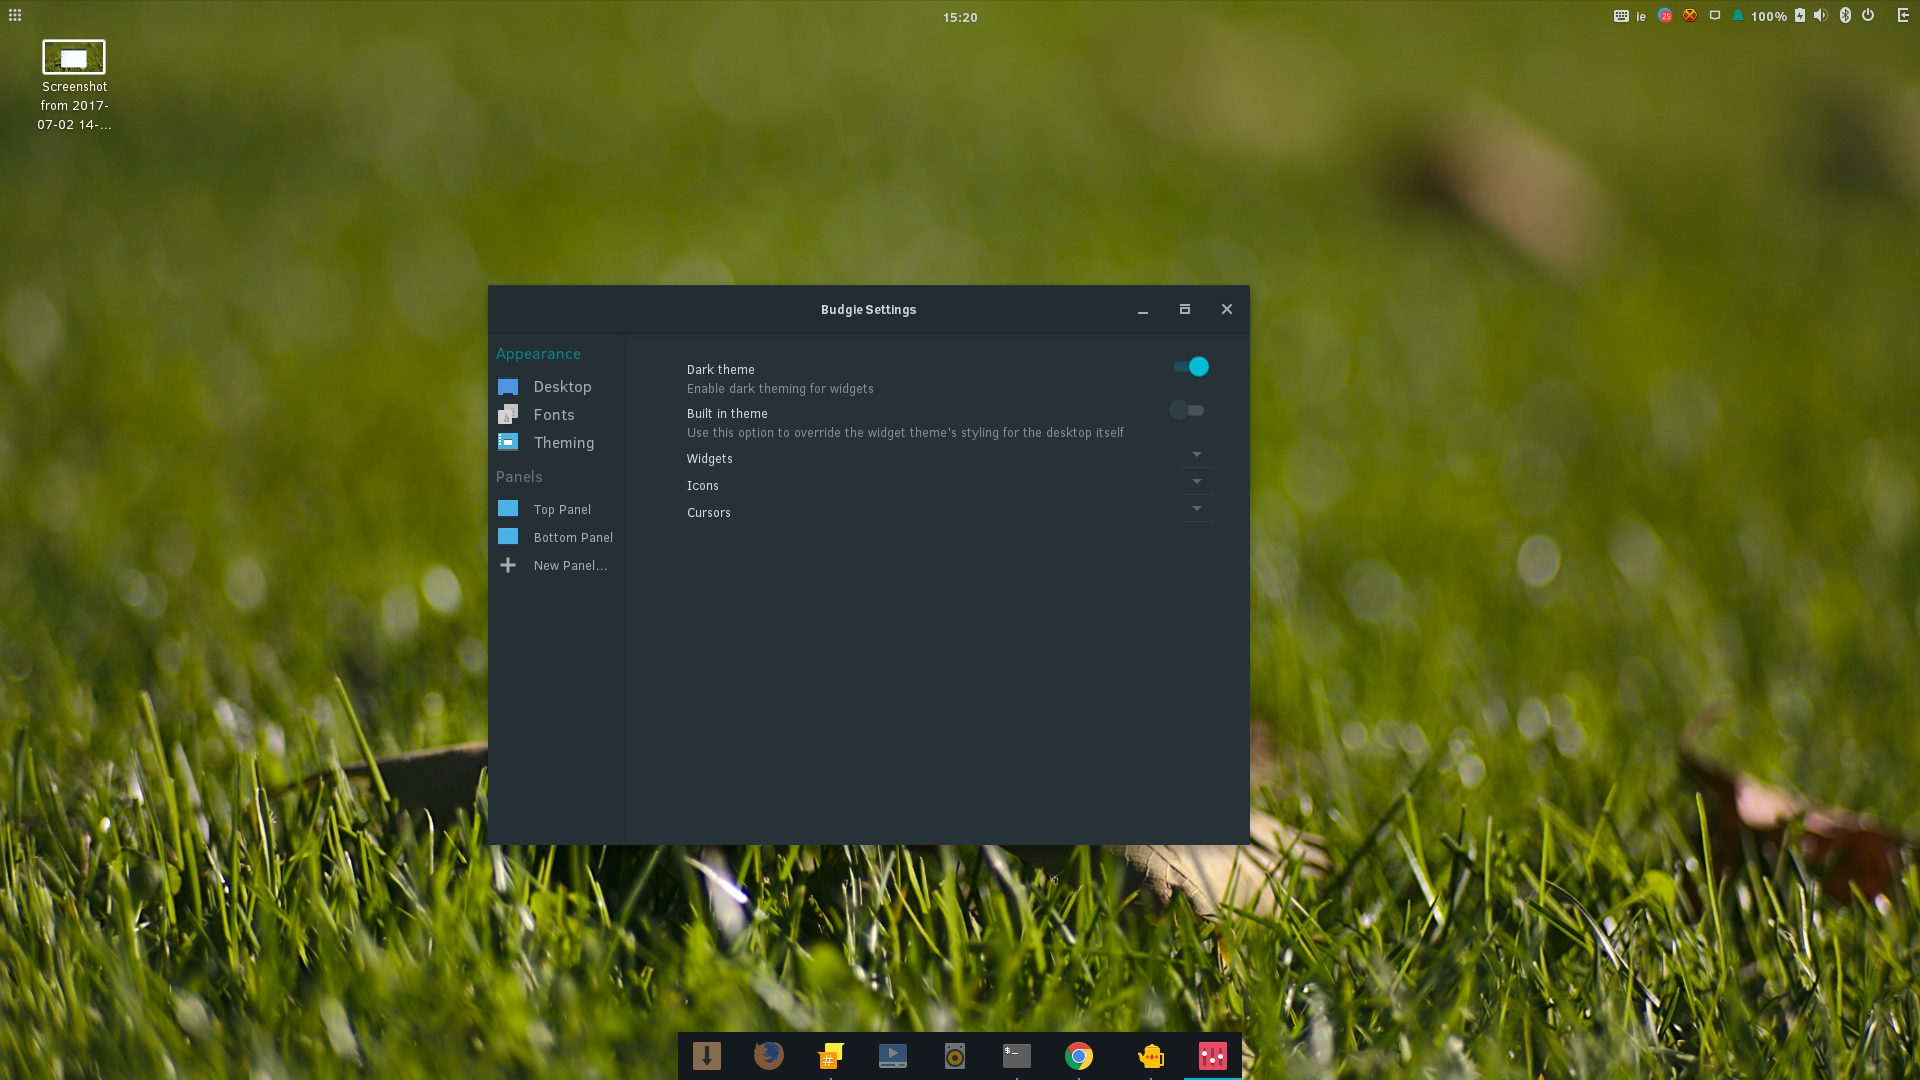Click the Icons label
Screen dimensions: 1920x1080
tap(702, 486)
